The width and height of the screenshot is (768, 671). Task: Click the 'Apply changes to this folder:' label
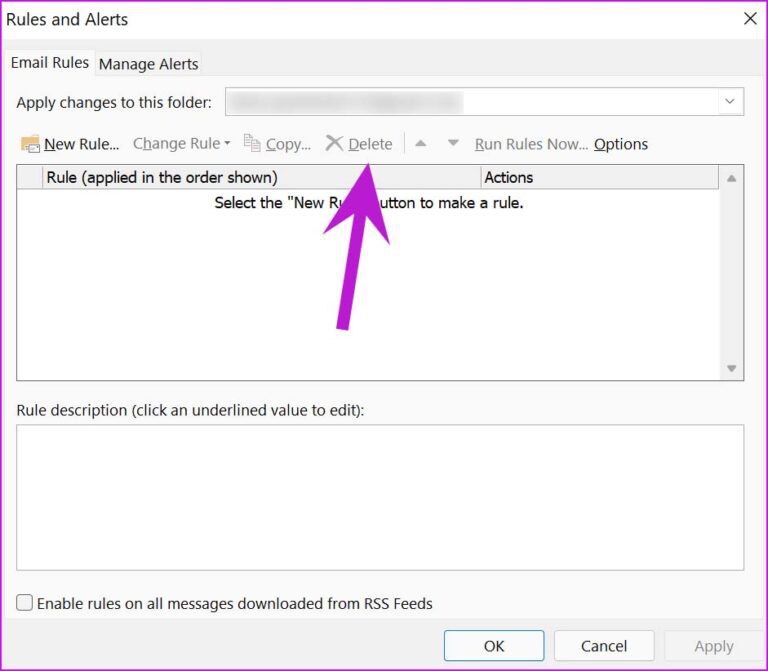114,102
